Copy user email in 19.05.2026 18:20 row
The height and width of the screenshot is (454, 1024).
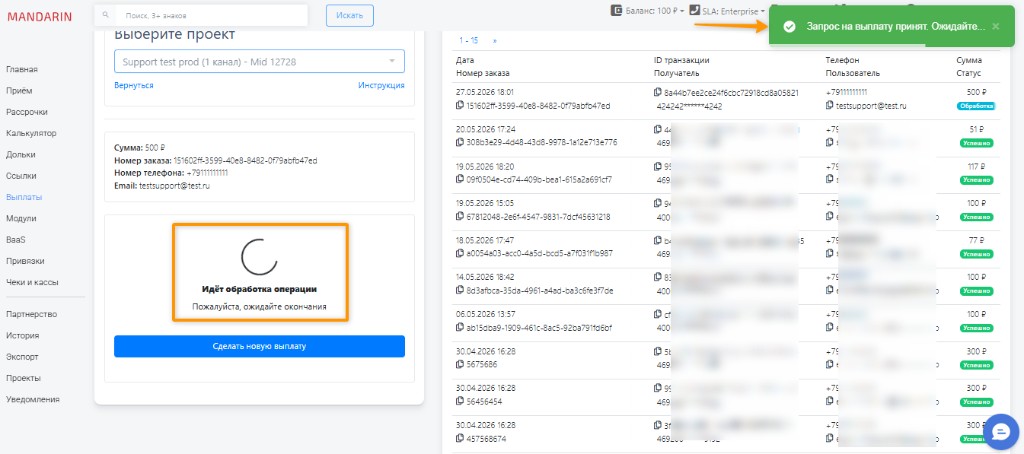click(x=829, y=179)
